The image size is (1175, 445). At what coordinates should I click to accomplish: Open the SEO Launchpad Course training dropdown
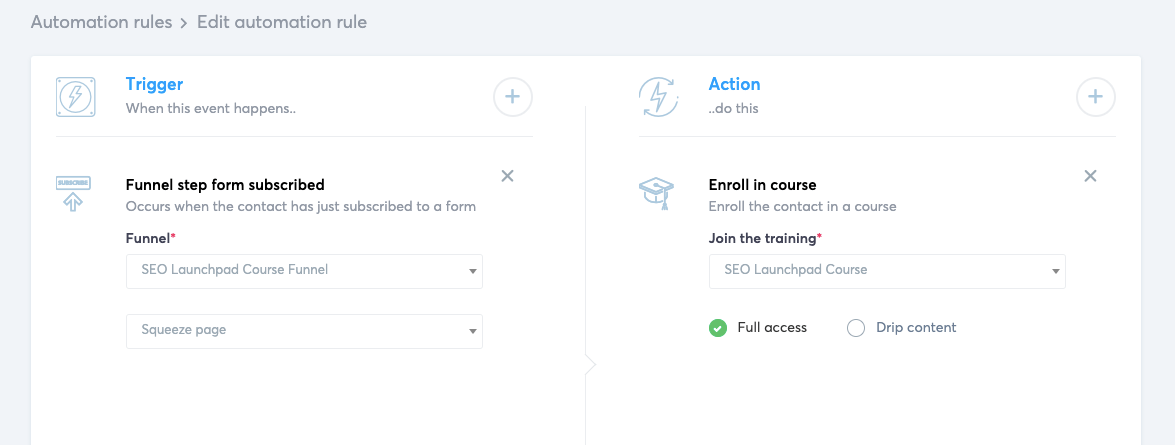(887, 270)
